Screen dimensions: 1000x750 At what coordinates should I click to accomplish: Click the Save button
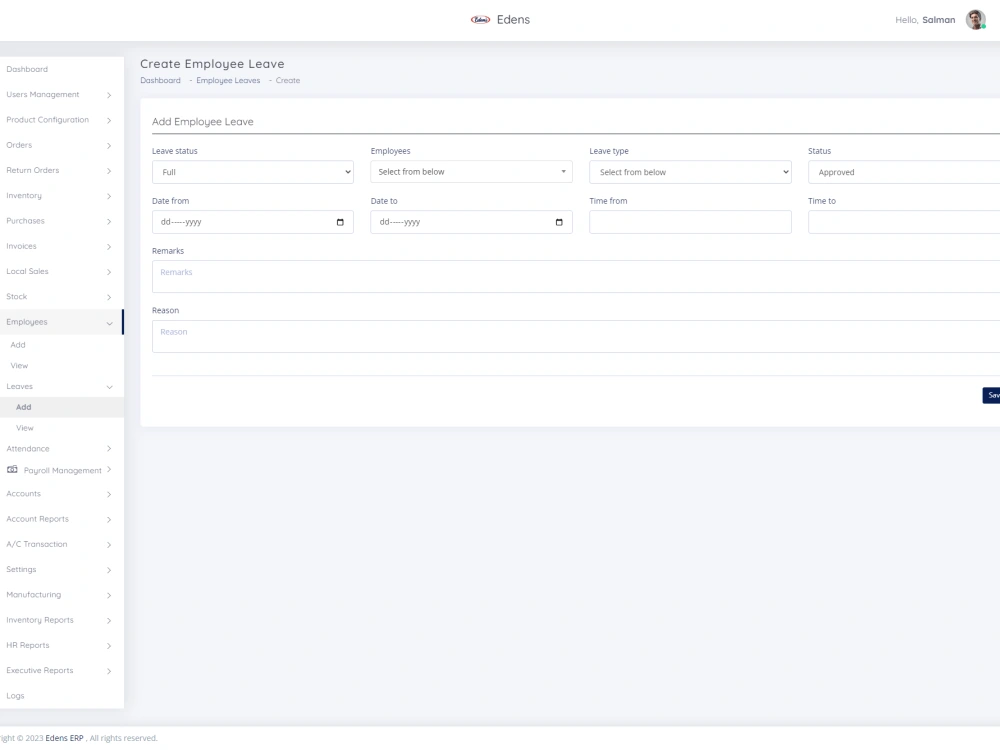[x=991, y=395]
